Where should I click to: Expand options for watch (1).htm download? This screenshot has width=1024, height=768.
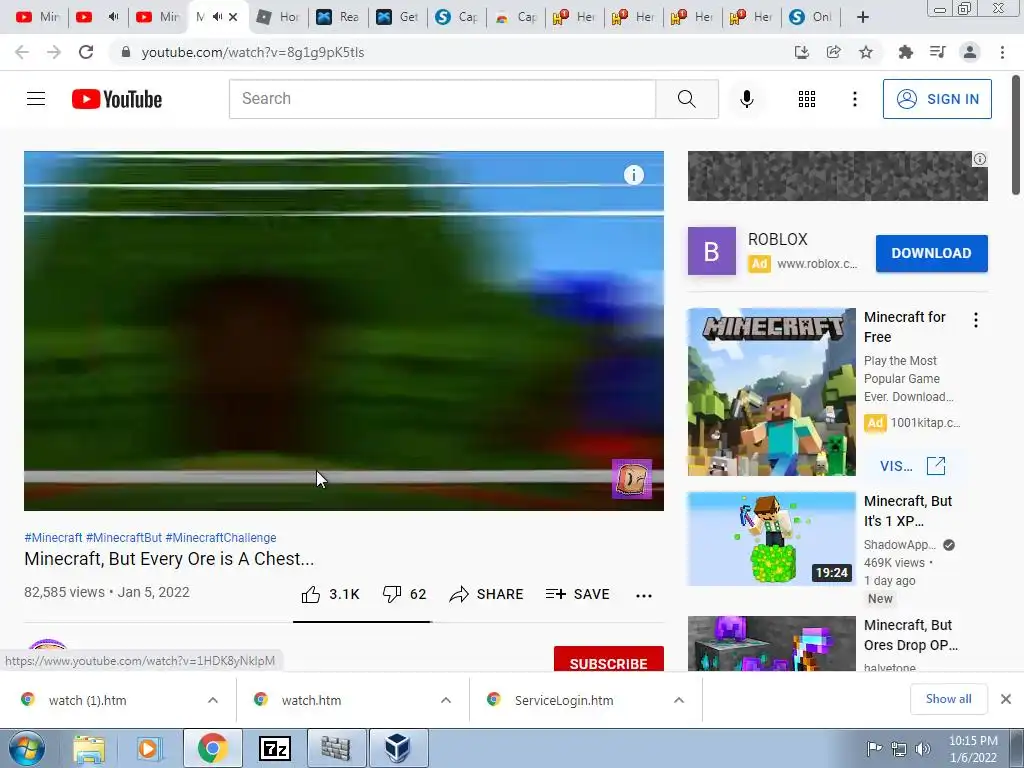click(213, 700)
